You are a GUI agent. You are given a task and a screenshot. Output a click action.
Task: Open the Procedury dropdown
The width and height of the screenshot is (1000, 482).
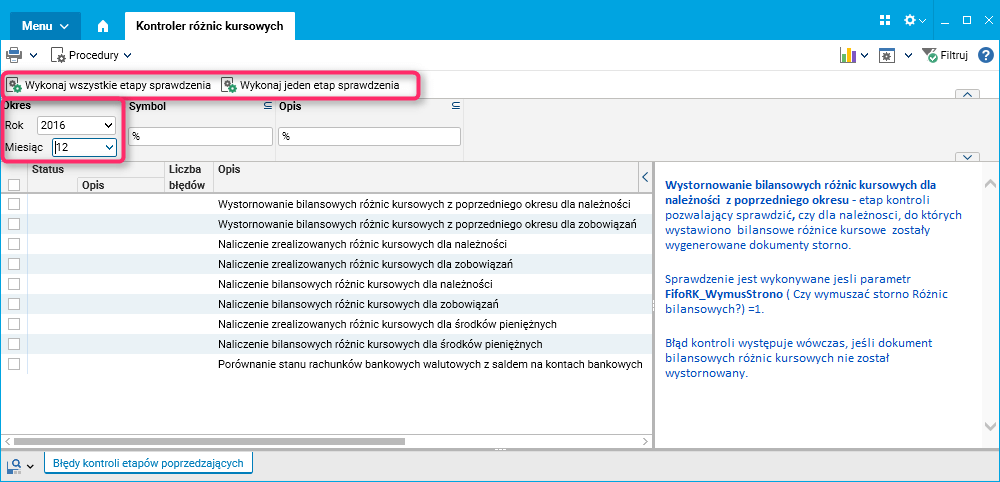pos(93,55)
